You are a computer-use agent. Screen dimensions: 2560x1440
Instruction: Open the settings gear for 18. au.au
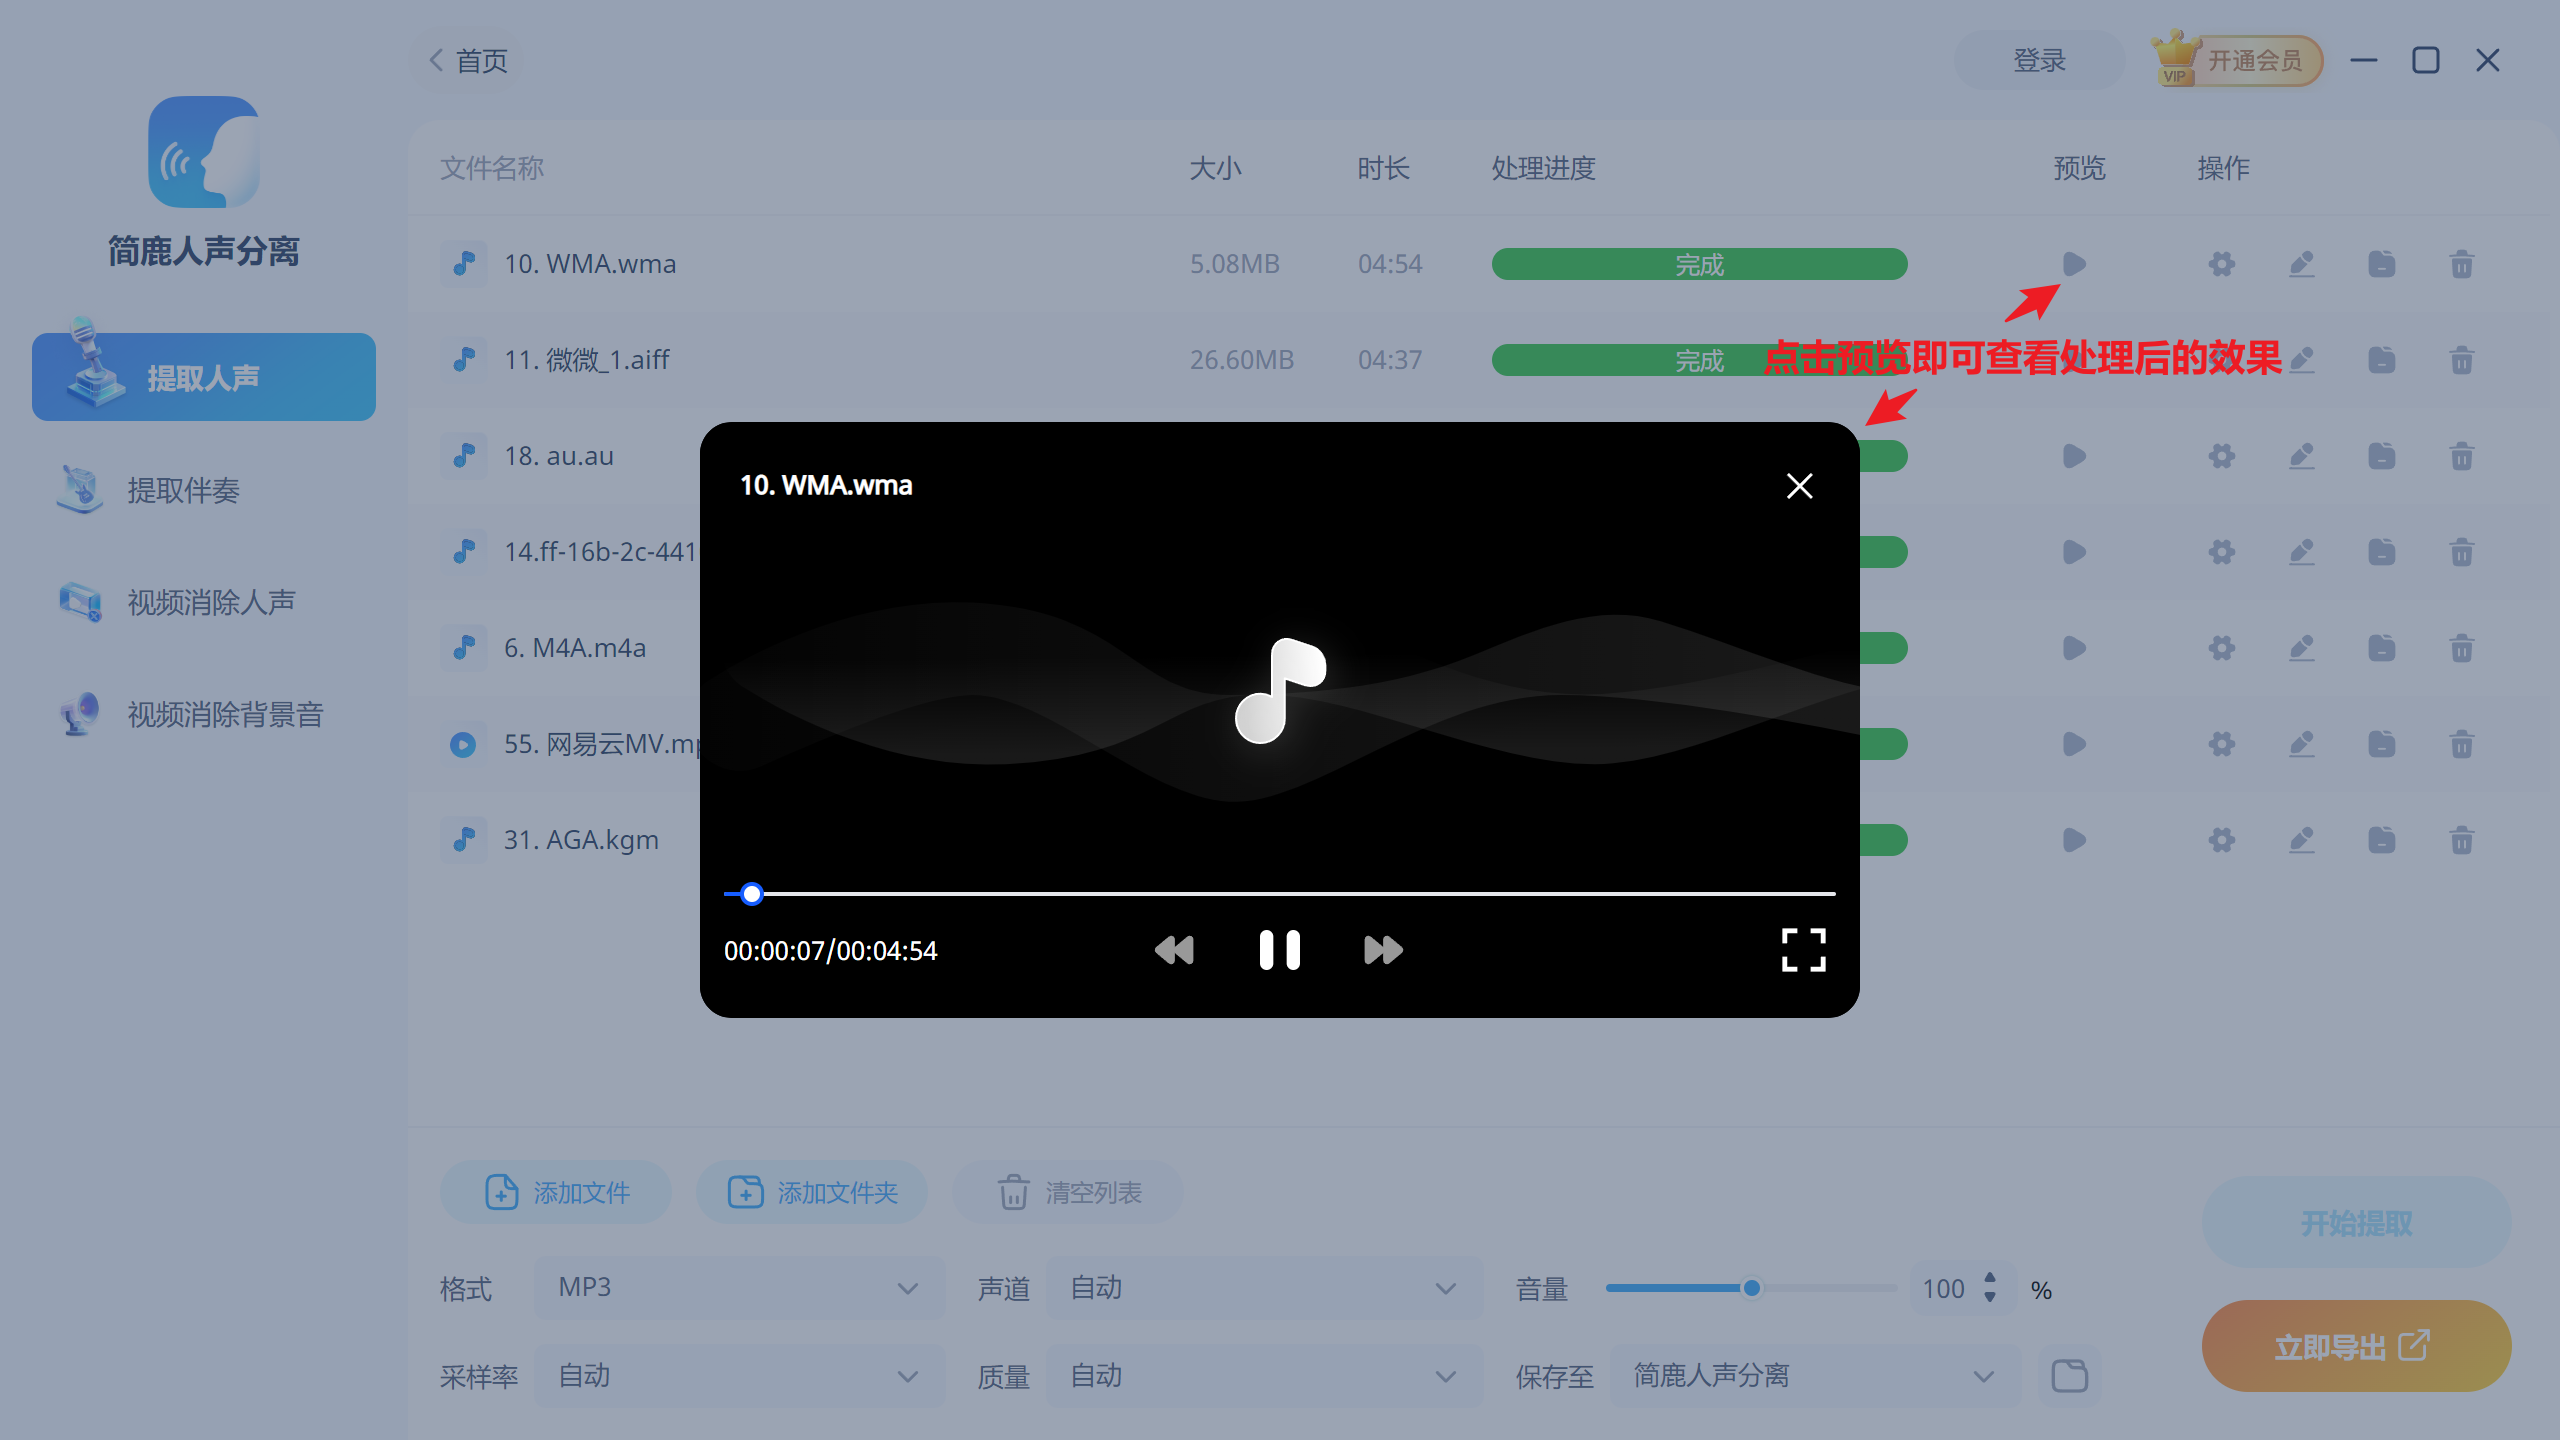tap(2222, 456)
